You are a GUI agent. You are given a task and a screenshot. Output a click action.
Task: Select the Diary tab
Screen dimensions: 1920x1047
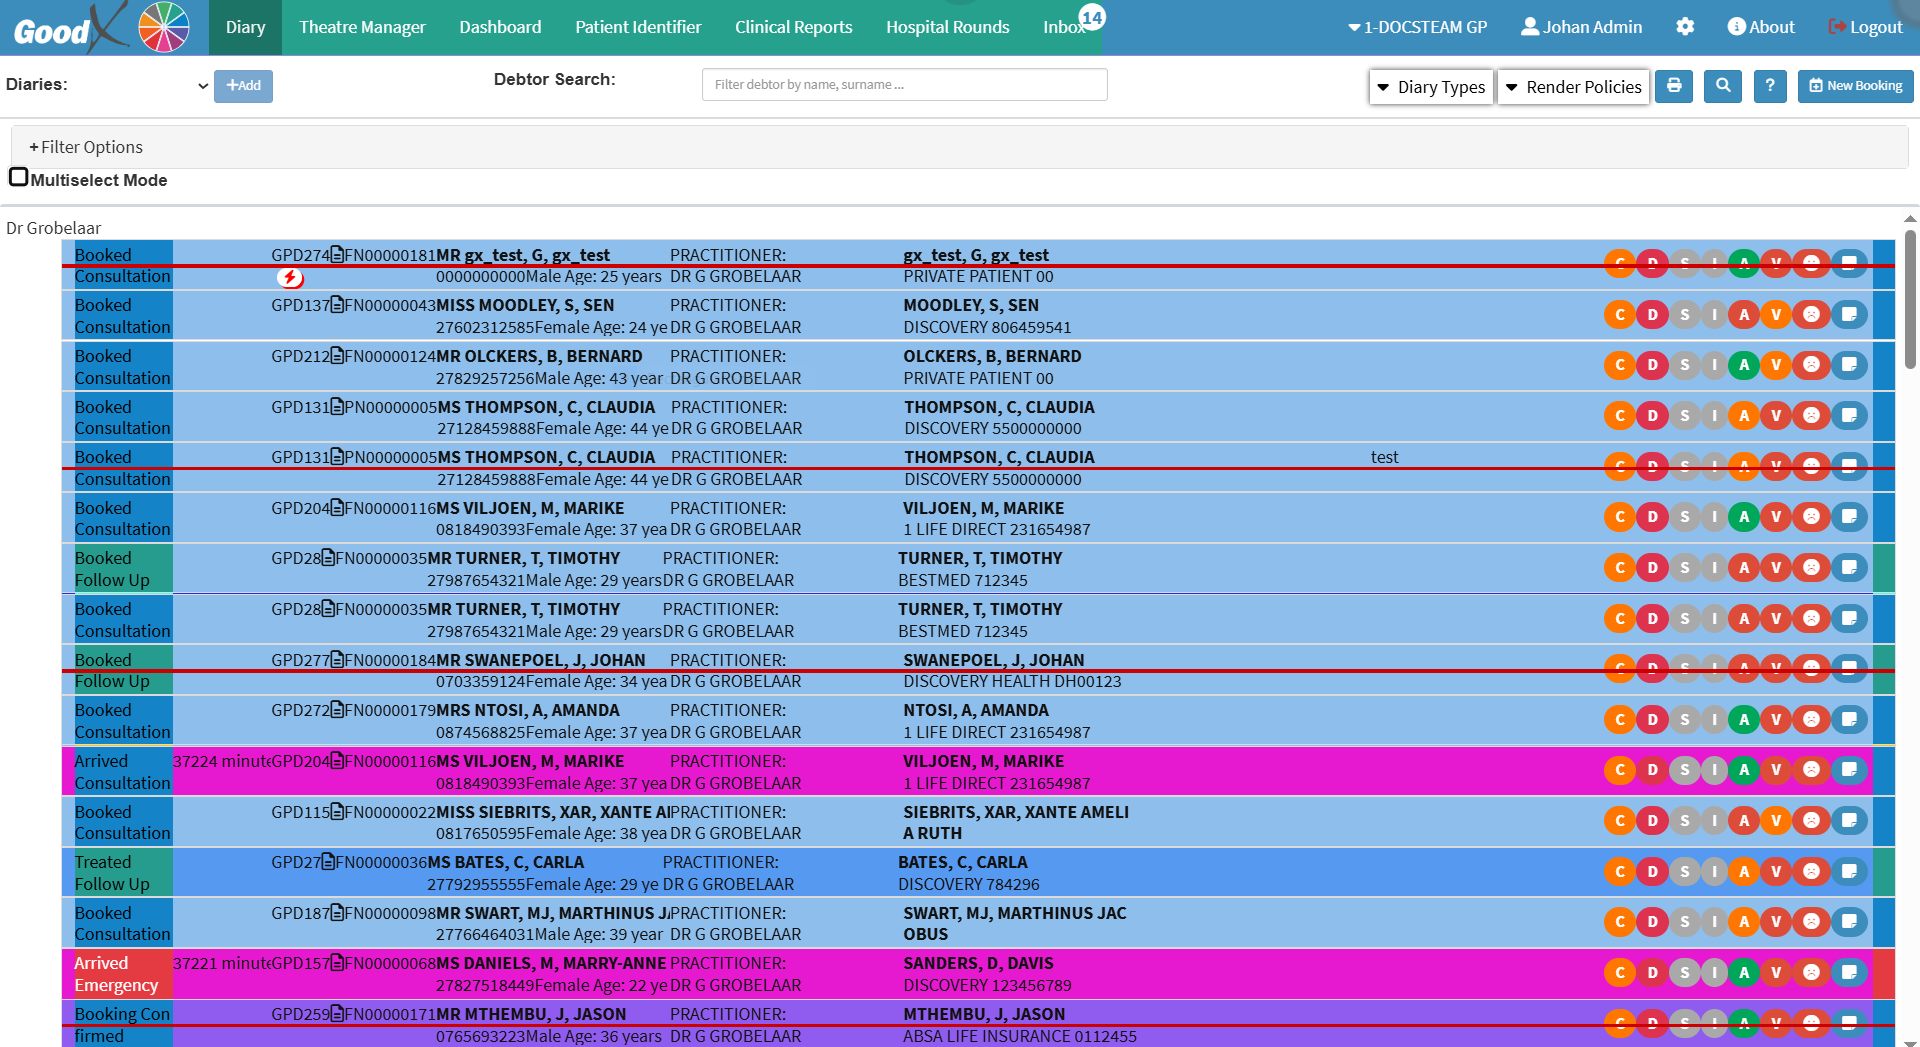point(245,27)
